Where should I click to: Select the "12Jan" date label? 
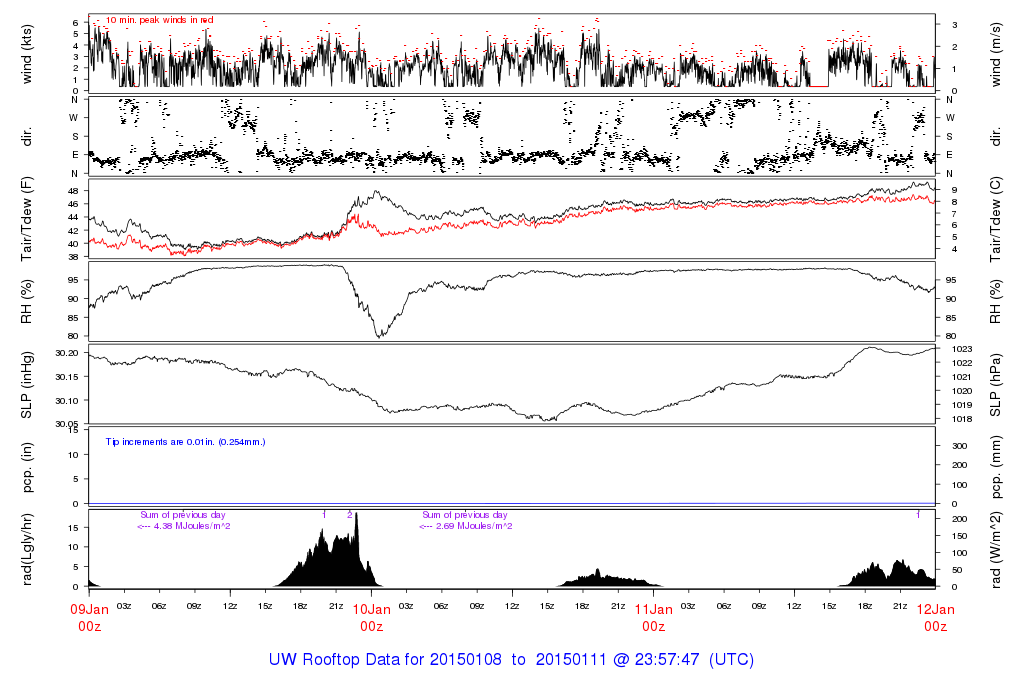point(936,610)
